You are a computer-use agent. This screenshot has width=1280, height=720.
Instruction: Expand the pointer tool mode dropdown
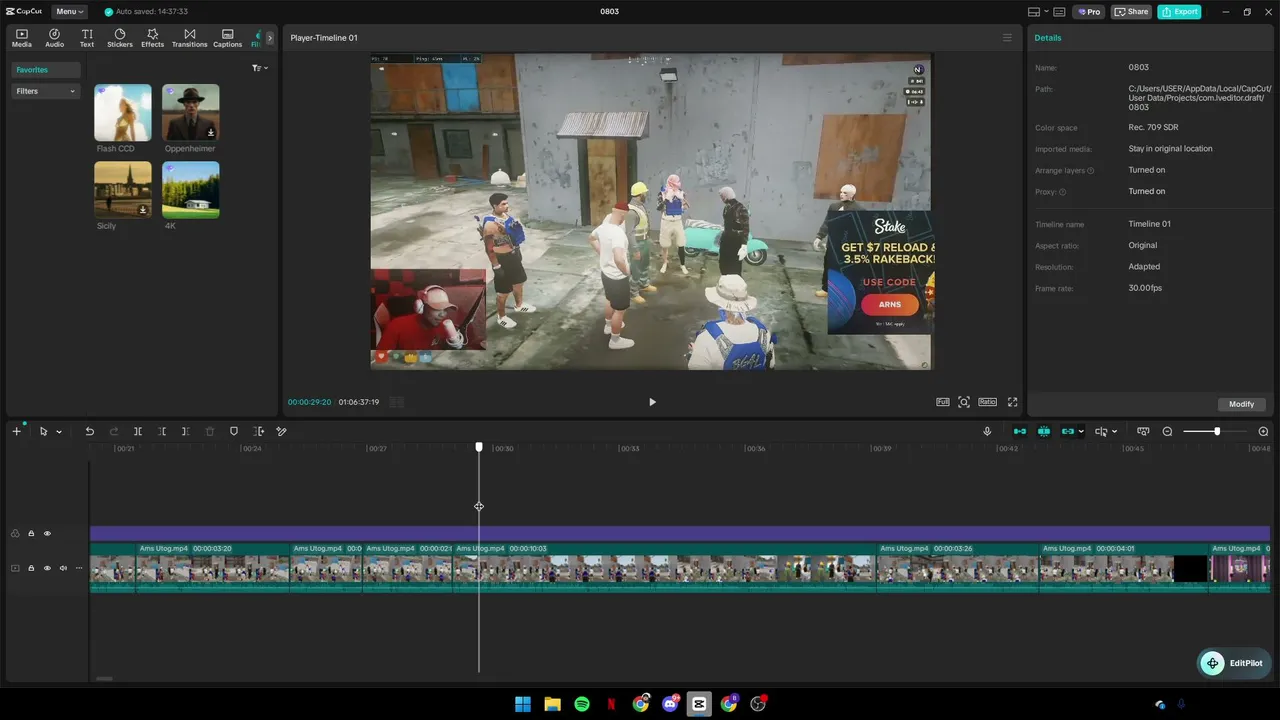tap(59, 432)
